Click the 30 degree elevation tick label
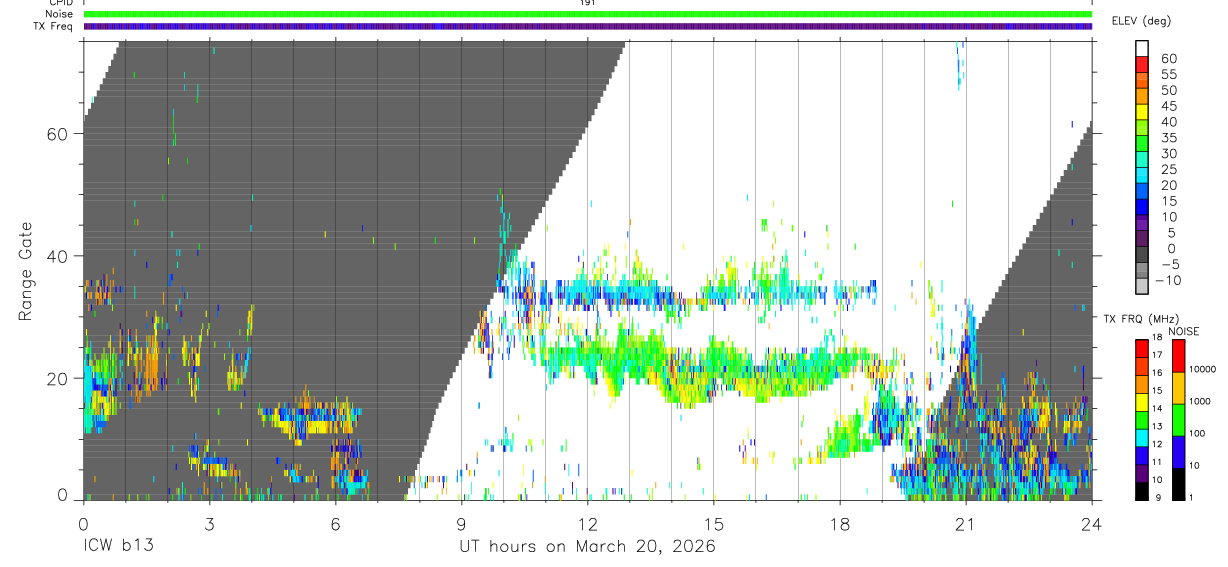Screen dimensions: 1228x567 (x=1169, y=153)
